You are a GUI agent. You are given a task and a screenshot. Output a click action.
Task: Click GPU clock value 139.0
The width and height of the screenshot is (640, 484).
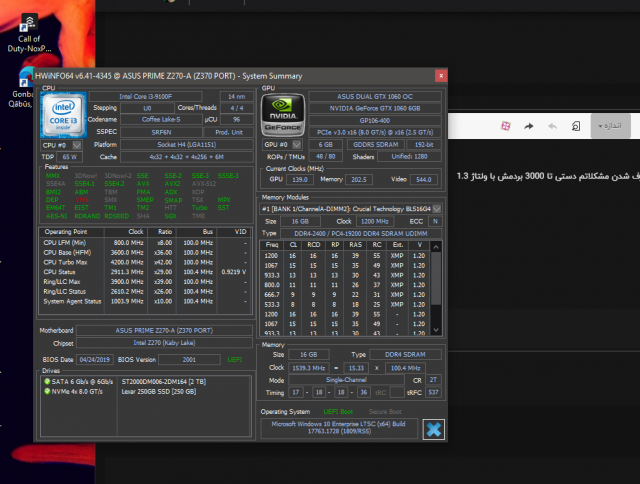tap(300, 180)
